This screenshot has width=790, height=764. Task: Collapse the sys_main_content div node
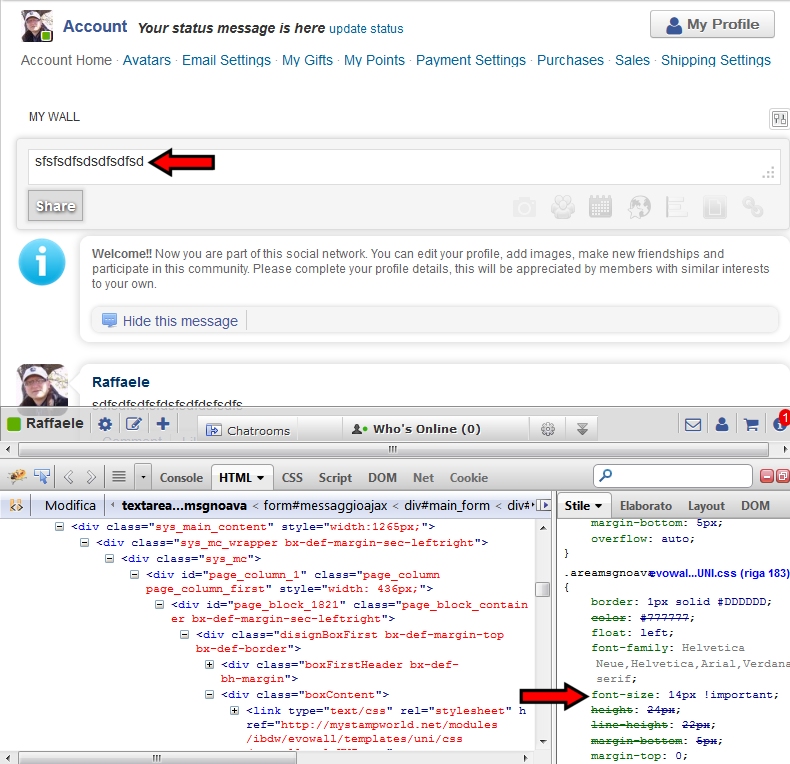[60, 526]
